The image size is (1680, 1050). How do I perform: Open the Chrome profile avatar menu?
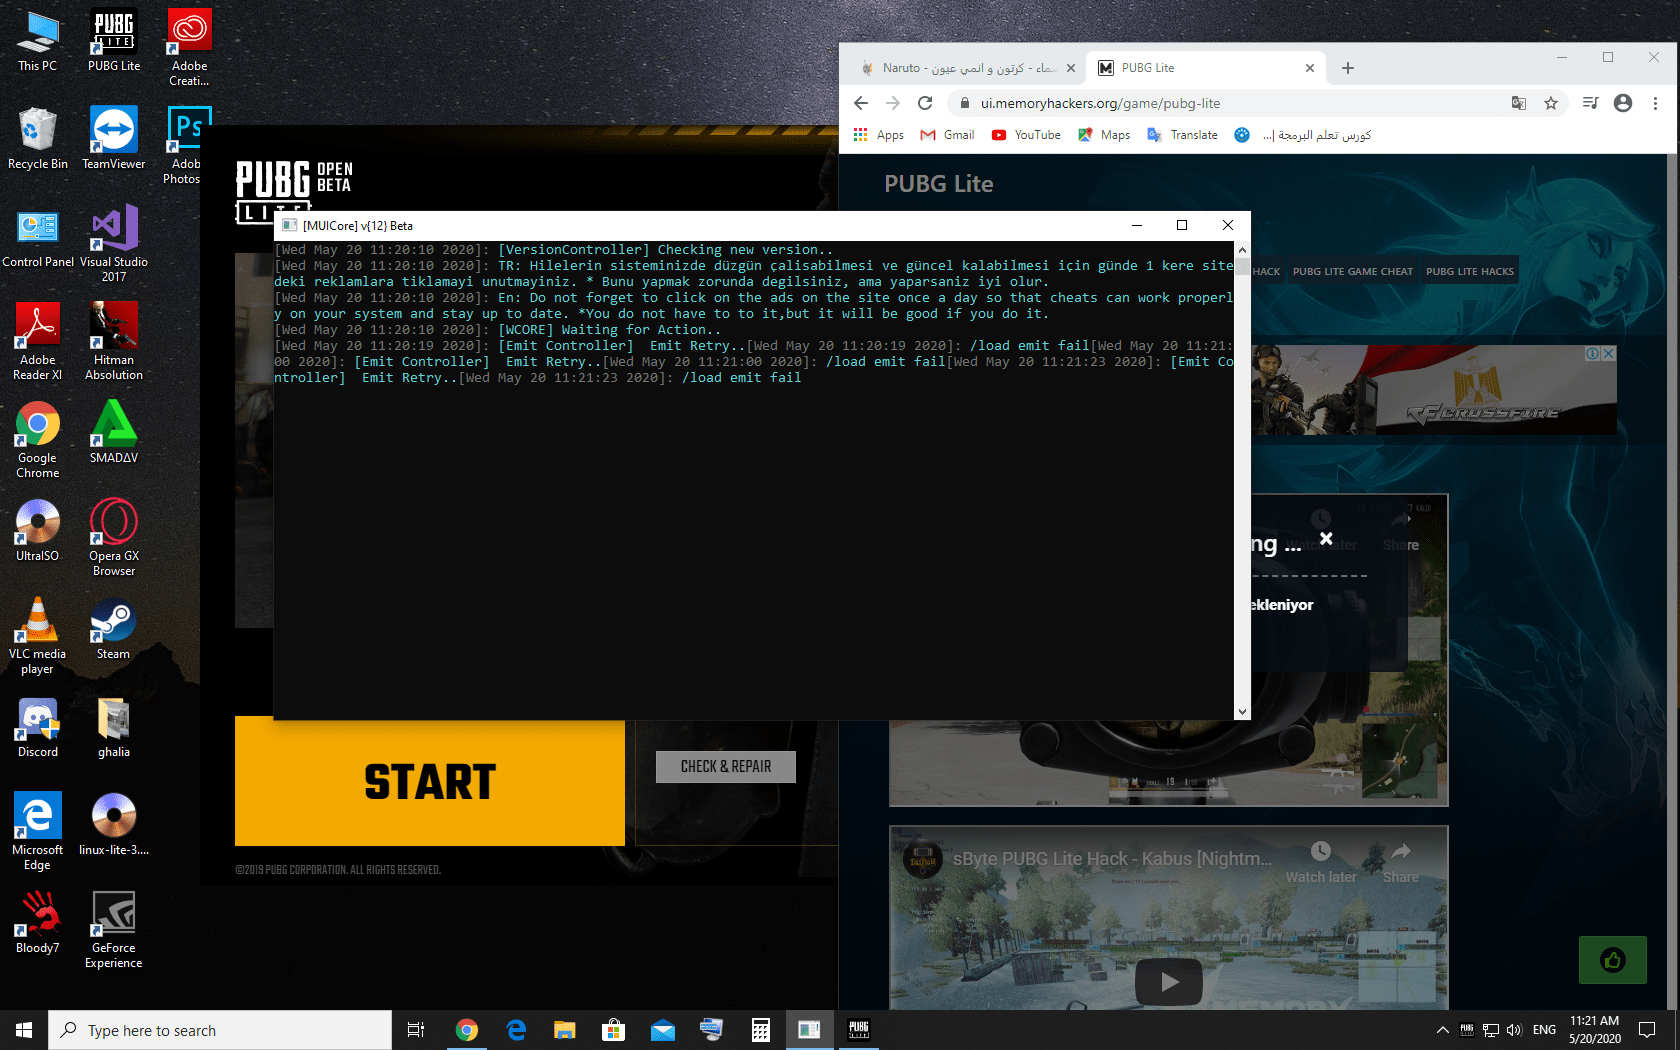(1623, 103)
